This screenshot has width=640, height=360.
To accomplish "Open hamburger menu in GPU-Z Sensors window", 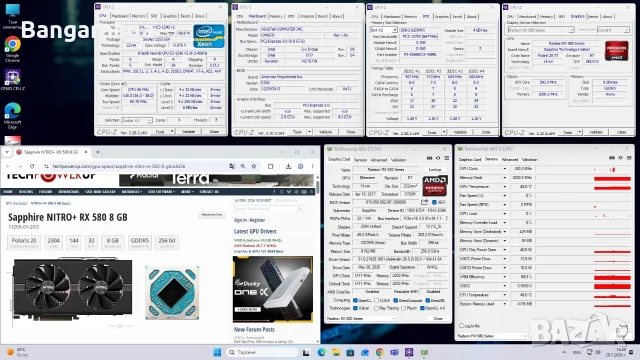I will [629, 158].
